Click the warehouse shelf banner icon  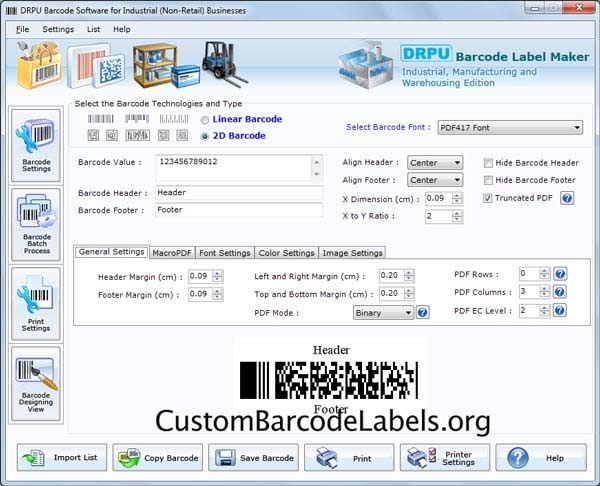point(166,65)
